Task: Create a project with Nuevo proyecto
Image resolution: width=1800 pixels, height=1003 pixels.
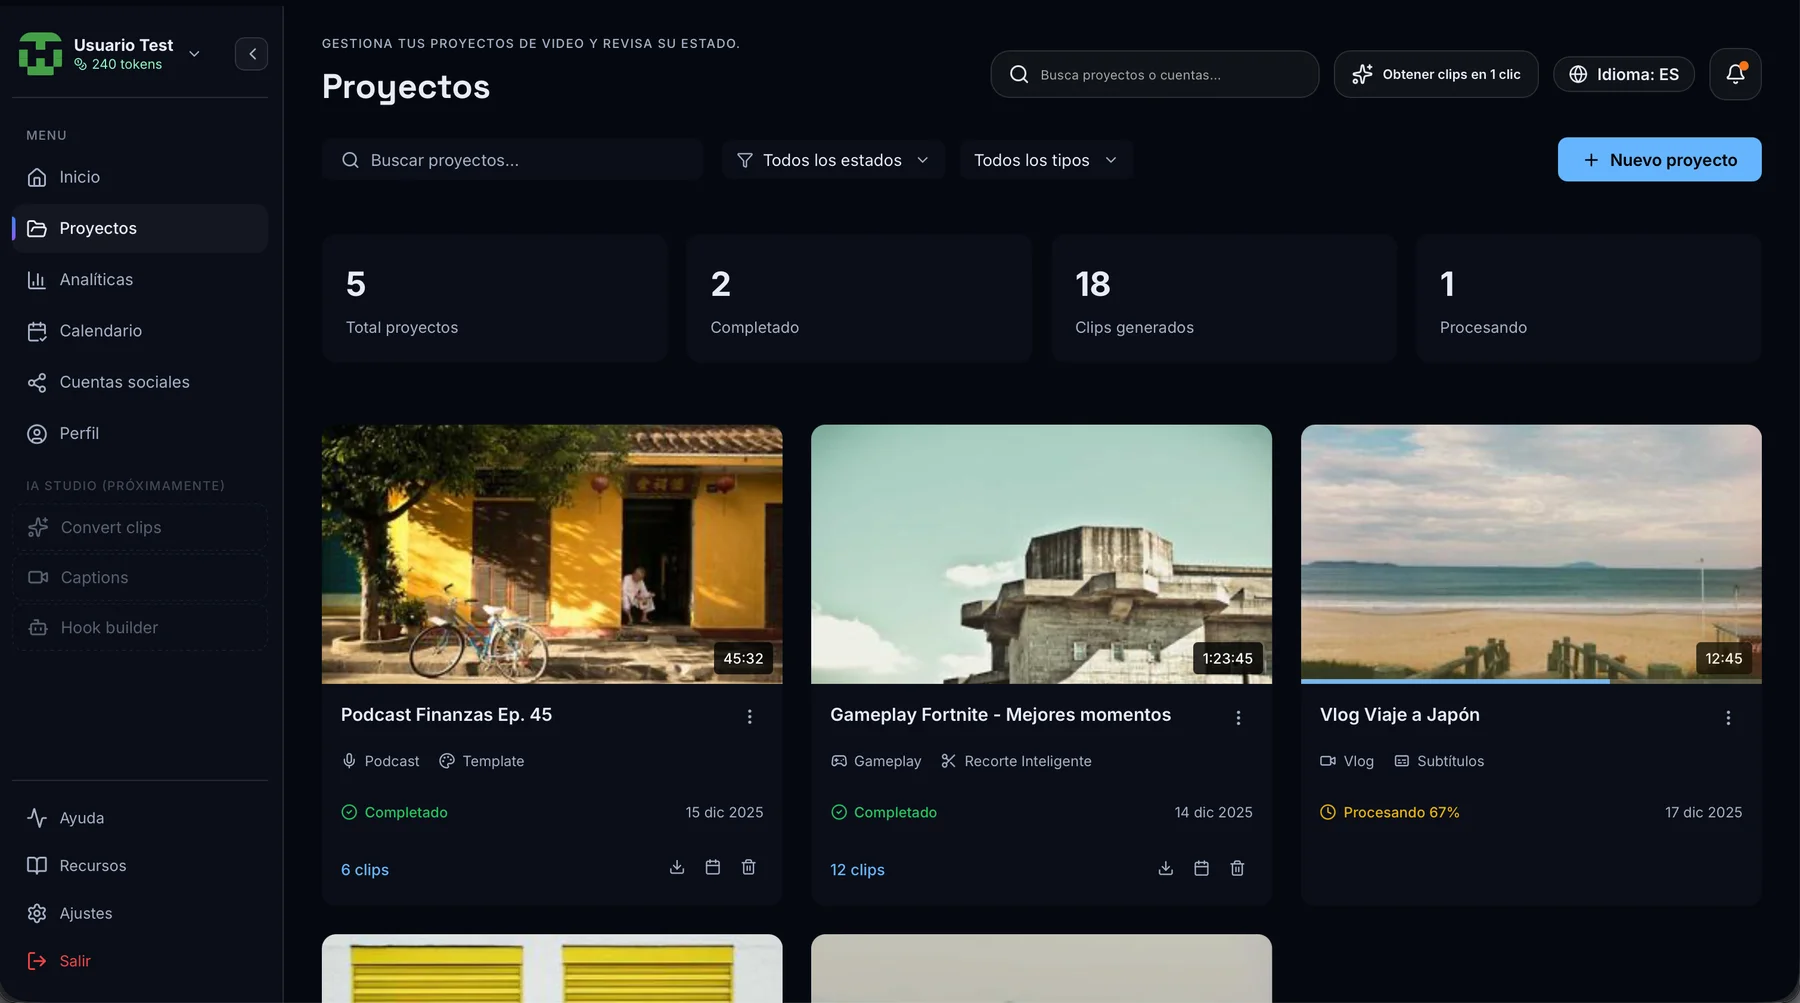Action: [x=1659, y=159]
